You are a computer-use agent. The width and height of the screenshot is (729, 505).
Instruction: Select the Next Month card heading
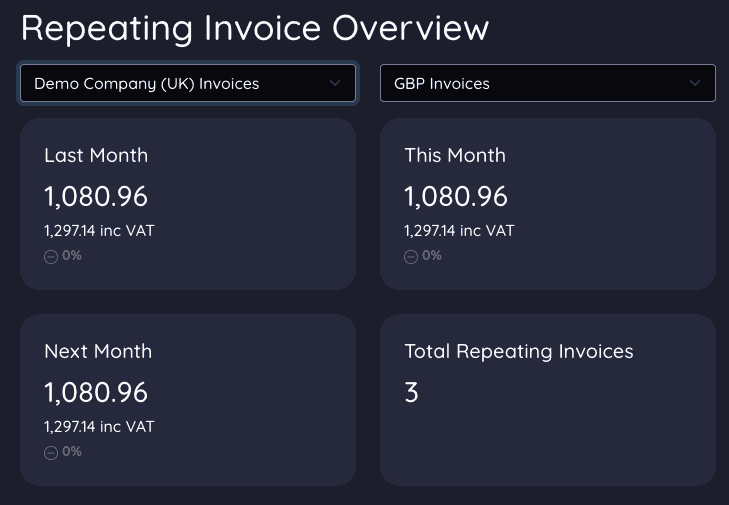coord(98,351)
